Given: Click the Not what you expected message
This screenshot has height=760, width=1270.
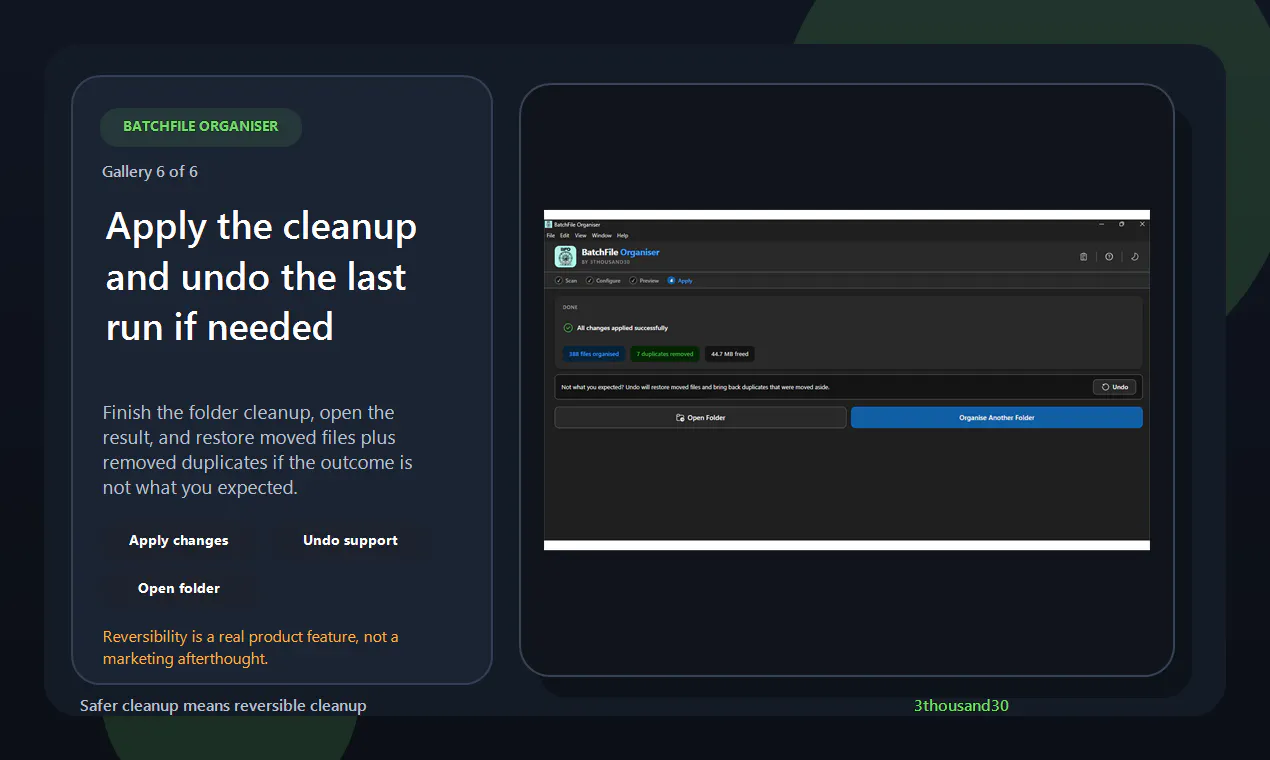Looking at the screenshot, I should pos(695,387).
